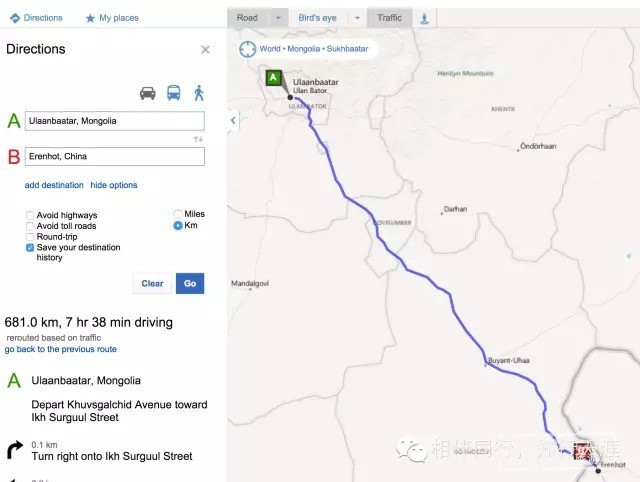Click the 681.0 km route summary
Screen dimensions: 640x482
(x=89, y=322)
